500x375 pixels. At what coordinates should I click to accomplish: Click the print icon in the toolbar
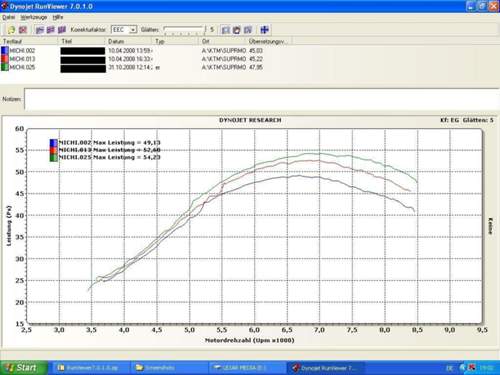pos(237,30)
